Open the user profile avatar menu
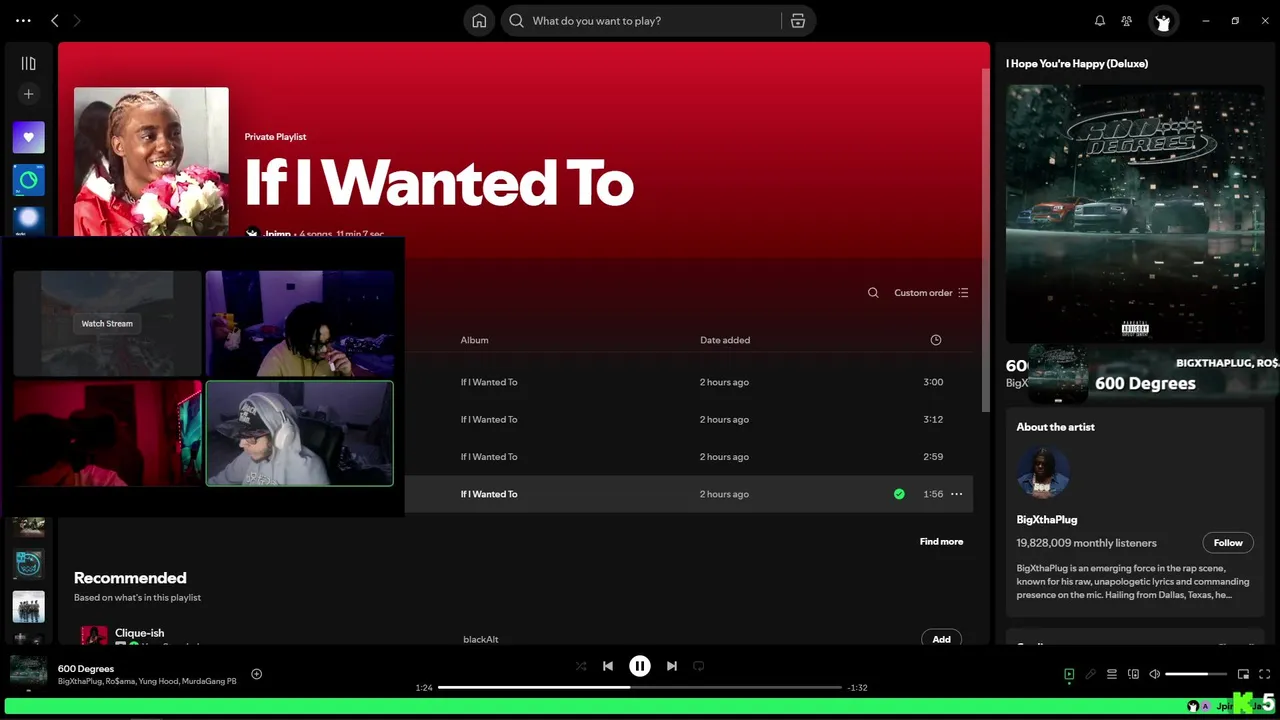The height and width of the screenshot is (720, 1280). point(1162,21)
